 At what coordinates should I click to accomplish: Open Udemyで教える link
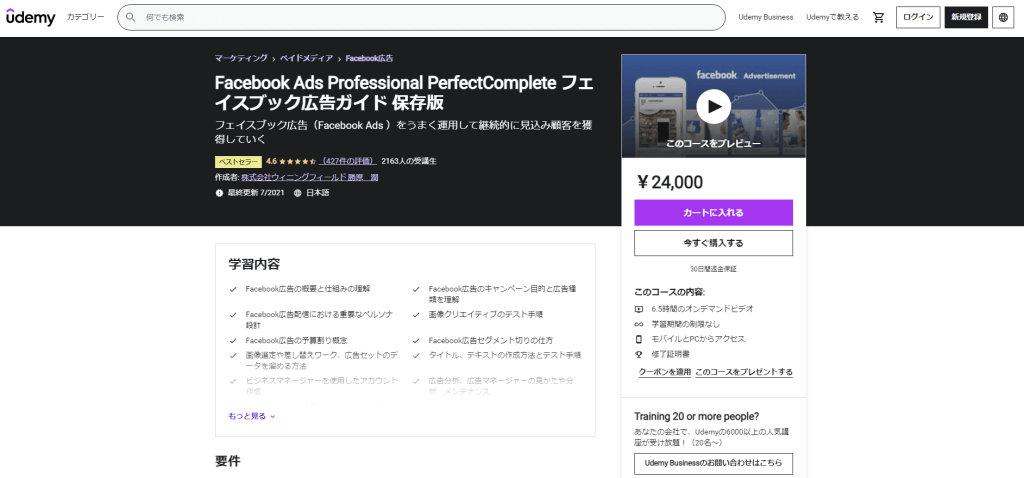click(x=833, y=18)
